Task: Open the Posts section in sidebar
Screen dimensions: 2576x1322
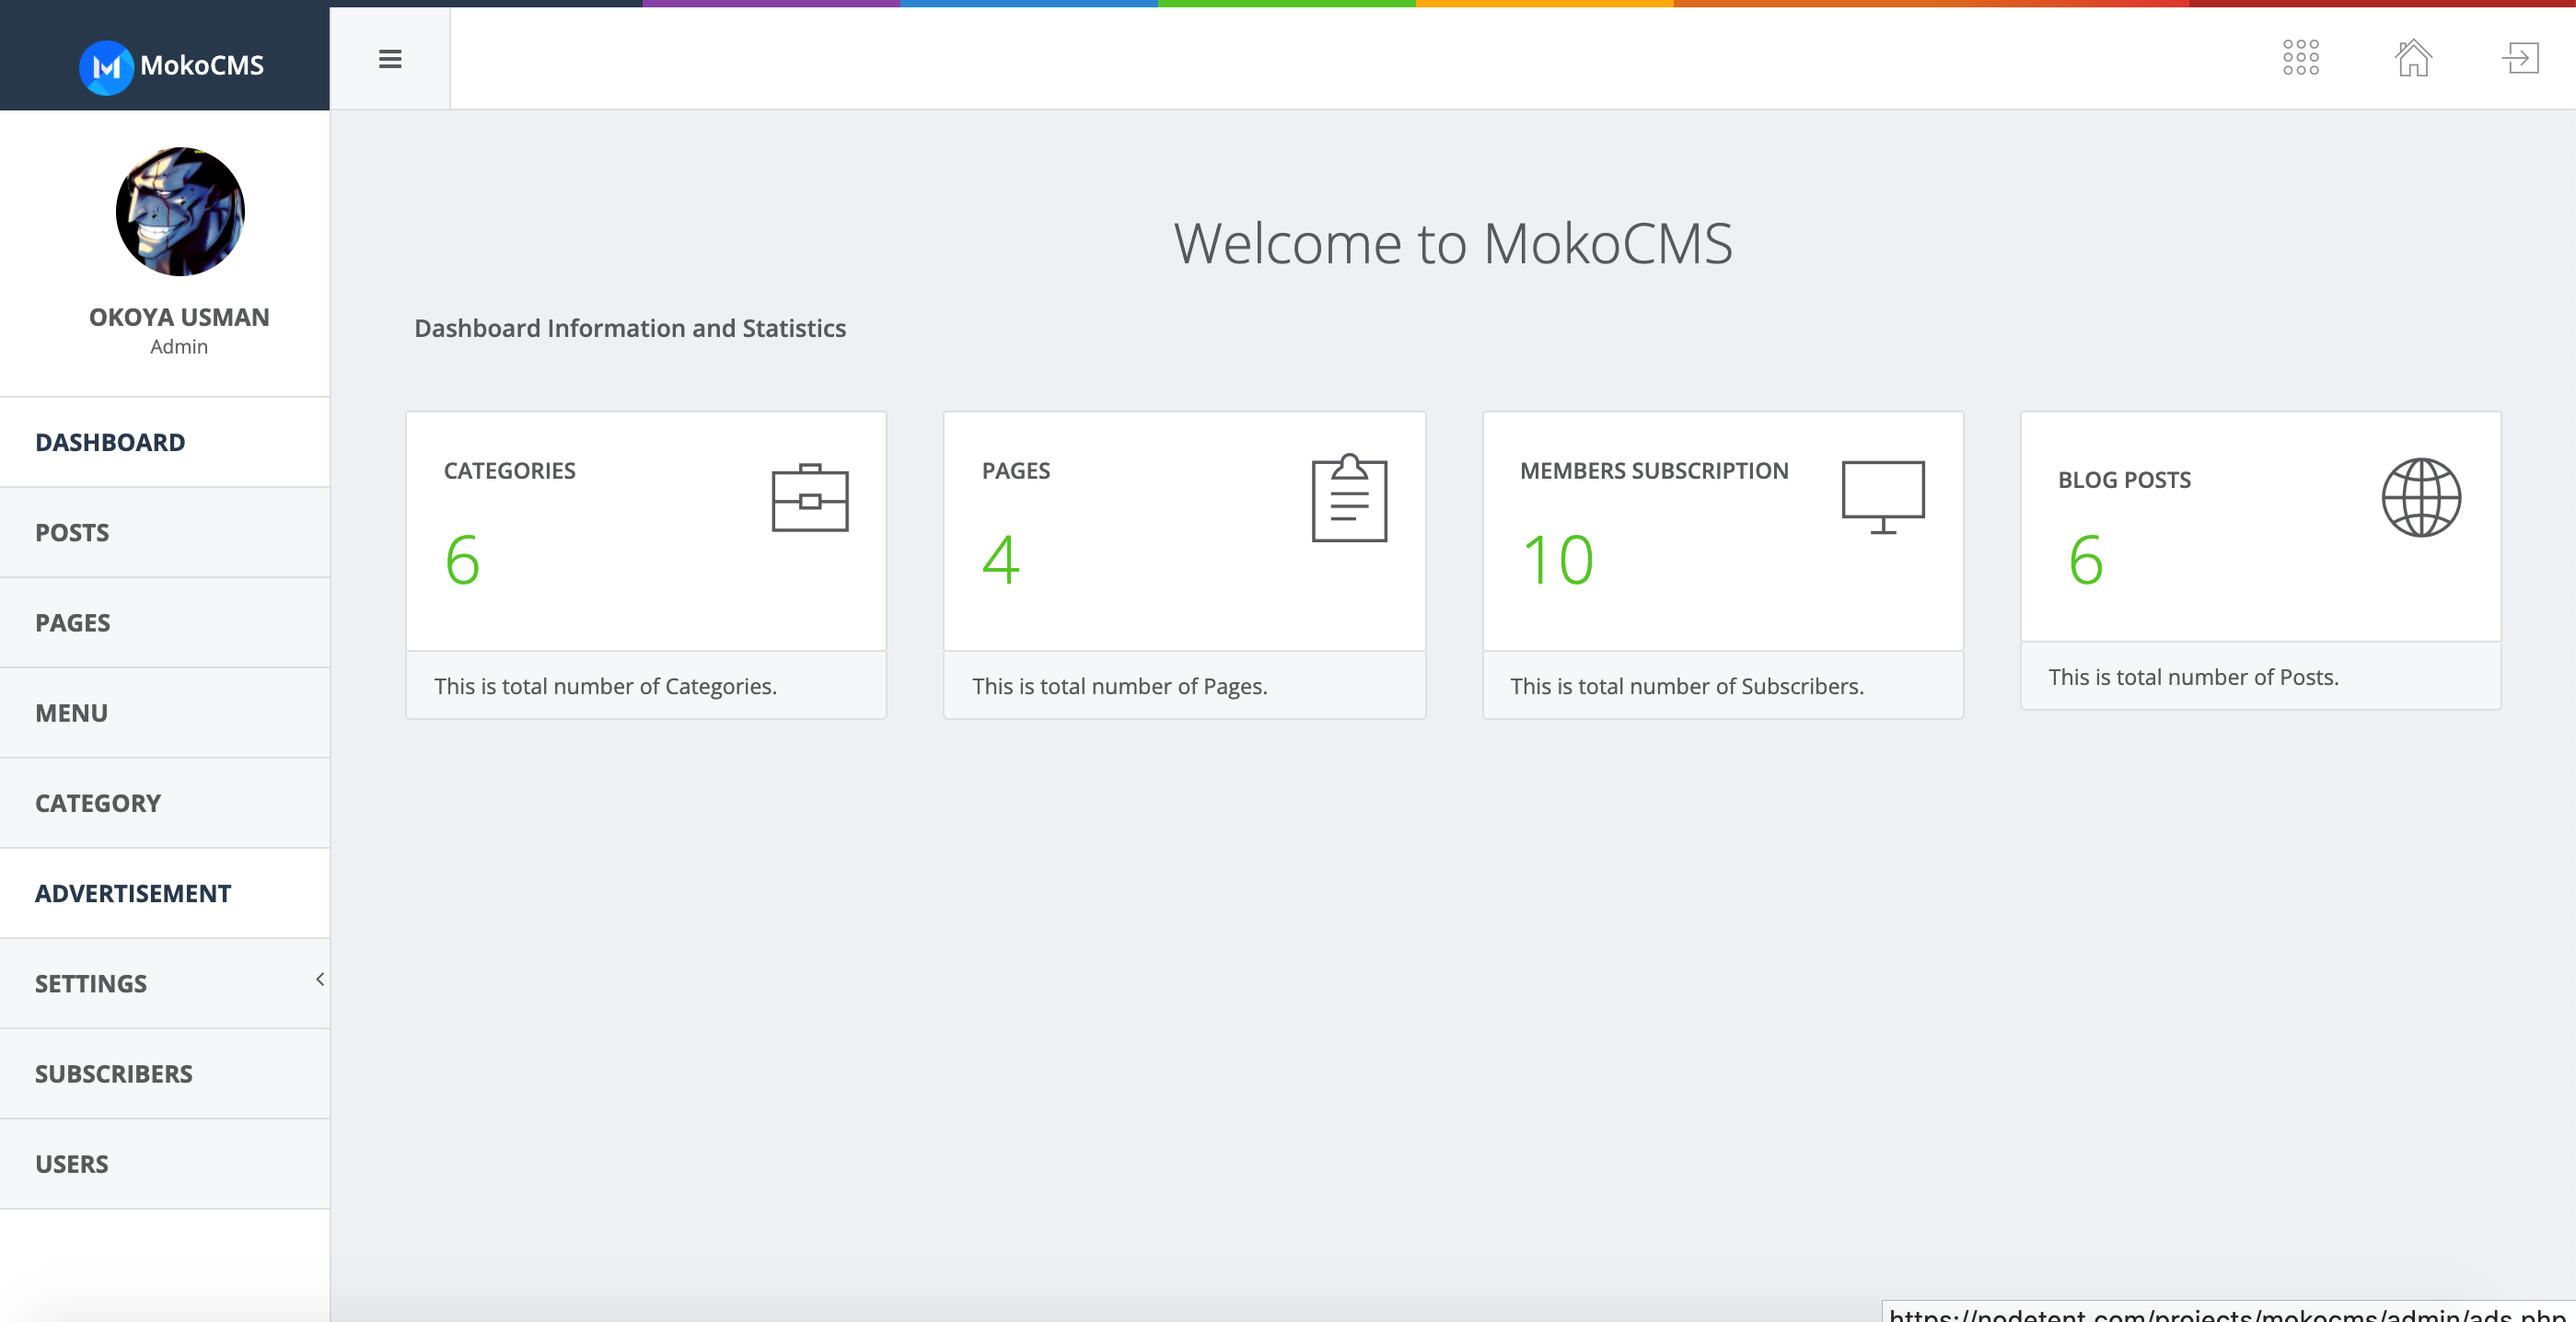Action: click(x=71, y=532)
